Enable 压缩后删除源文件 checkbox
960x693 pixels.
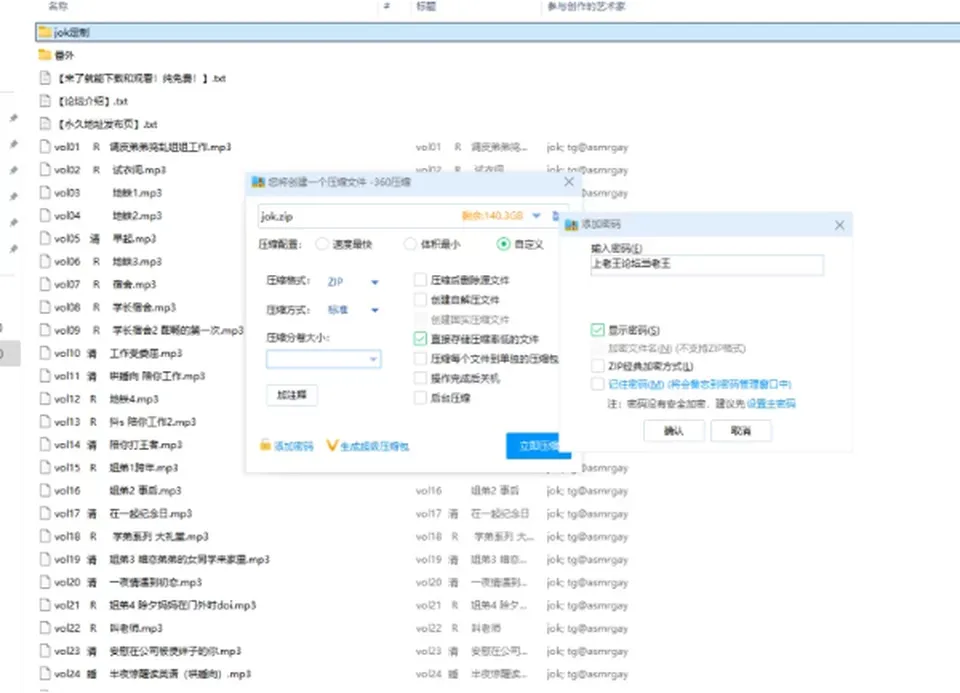point(420,280)
